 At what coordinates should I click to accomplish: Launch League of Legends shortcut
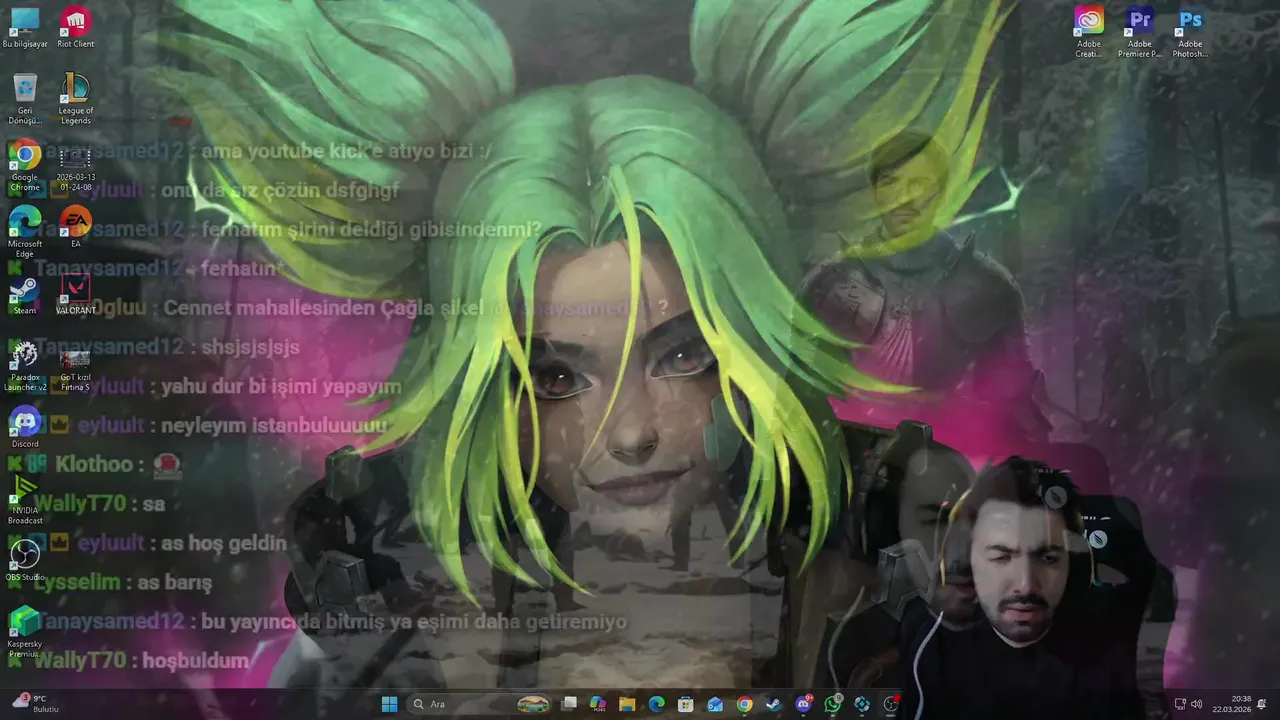(75, 99)
